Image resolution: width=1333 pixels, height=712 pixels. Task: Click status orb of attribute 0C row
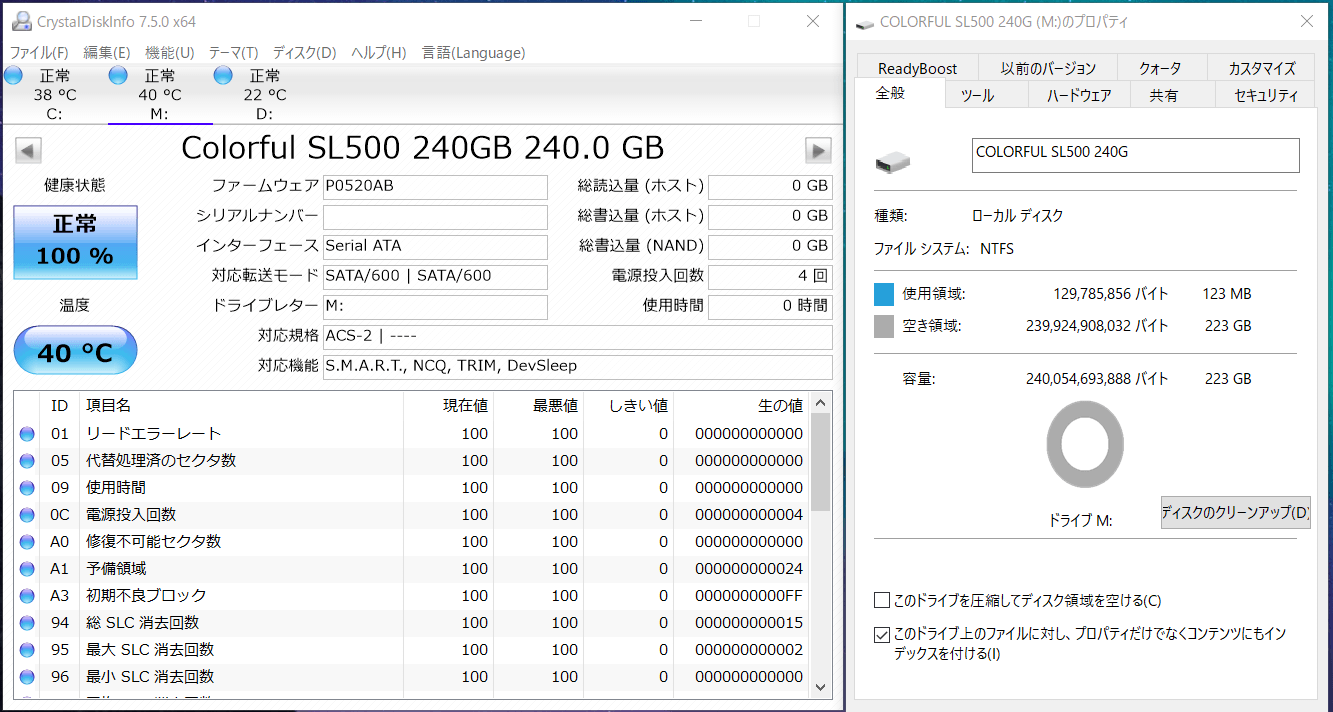(27, 515)
